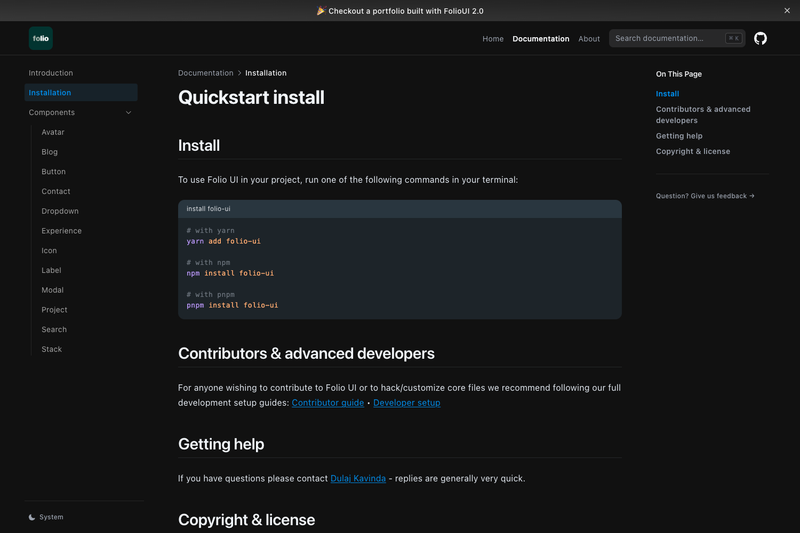
Task: Click the '# with pnpm' comment line
Action: click(210, 295)
